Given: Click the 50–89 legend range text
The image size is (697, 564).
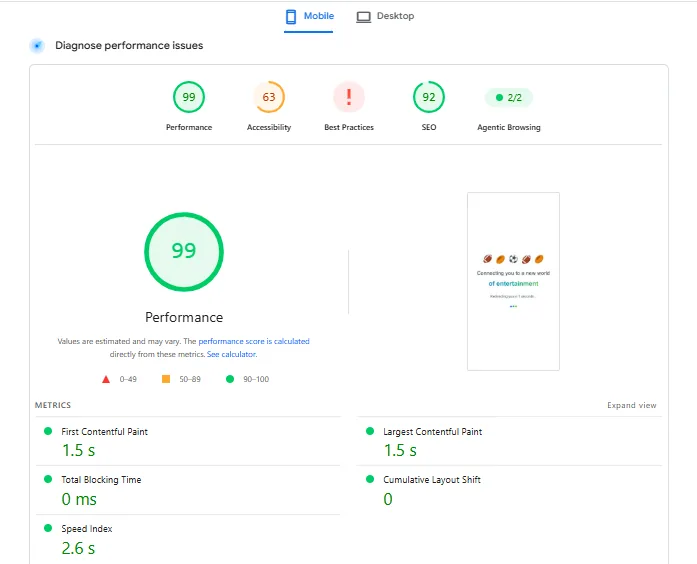Looking at the screenshot, I should click(x=190, y=379).
